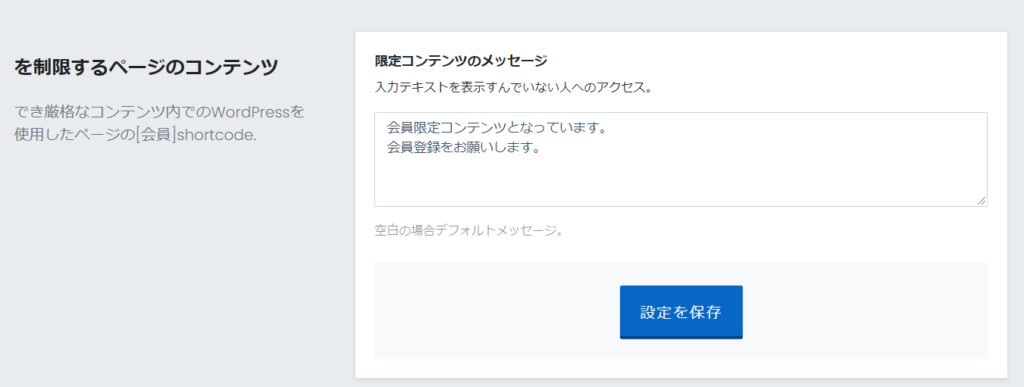This screenshot has height=387, width=1024.
Task: Click the textarea resize handle corner
Action: click(x=982, y=202)
